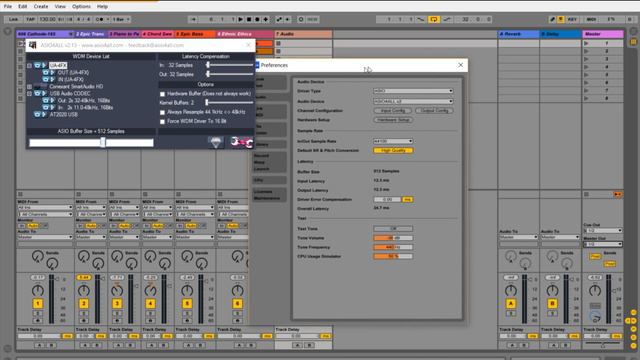Select the Master track header
Image resolution: width=640 pixels, height=360 pixels.
[x=602, y=34]
